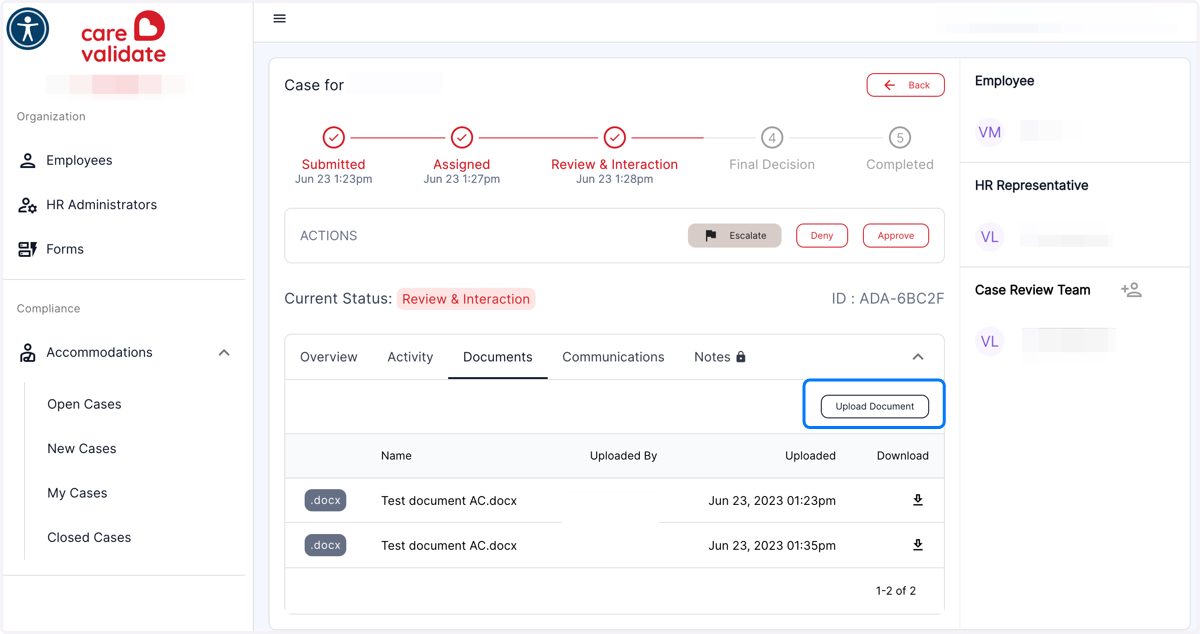Click the add team member icon
The width and height of the screenshot is (1200, 634).
coord(1131,290)
